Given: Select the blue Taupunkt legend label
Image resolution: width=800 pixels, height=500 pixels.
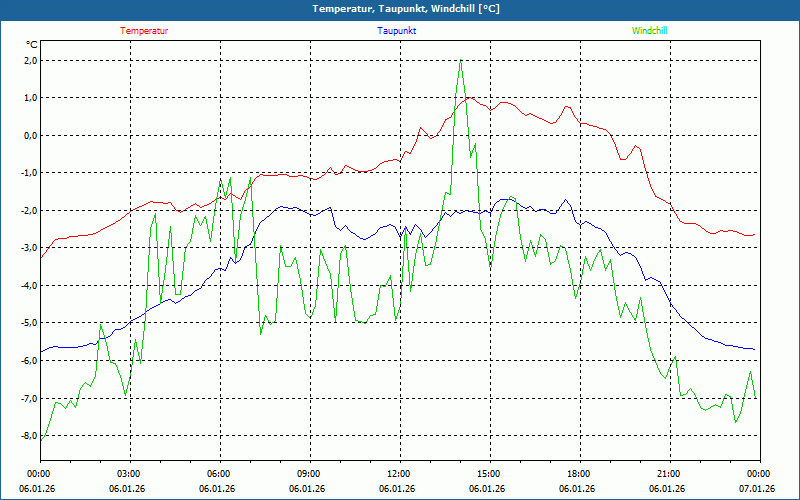Looking at the screenshot, I should [x=397, y=31].
